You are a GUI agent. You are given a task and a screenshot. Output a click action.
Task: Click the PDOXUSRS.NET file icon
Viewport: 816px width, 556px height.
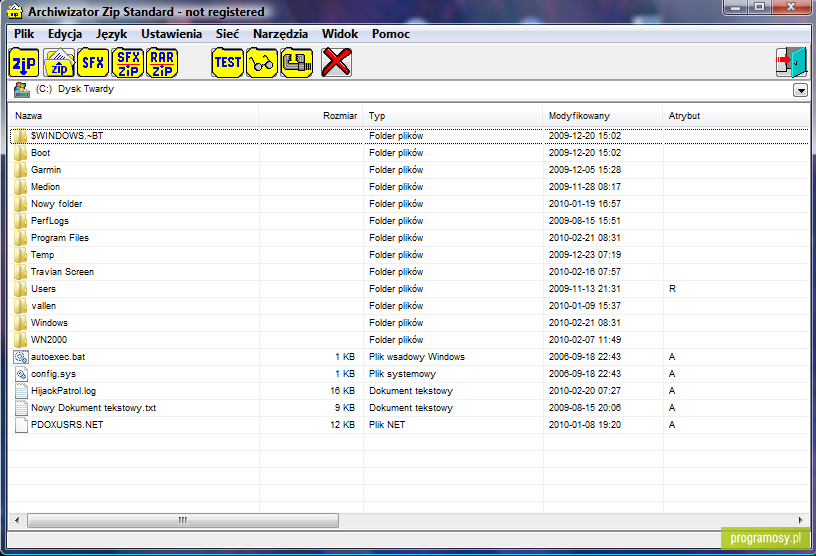pyautogui.click(x=21, y=425)
